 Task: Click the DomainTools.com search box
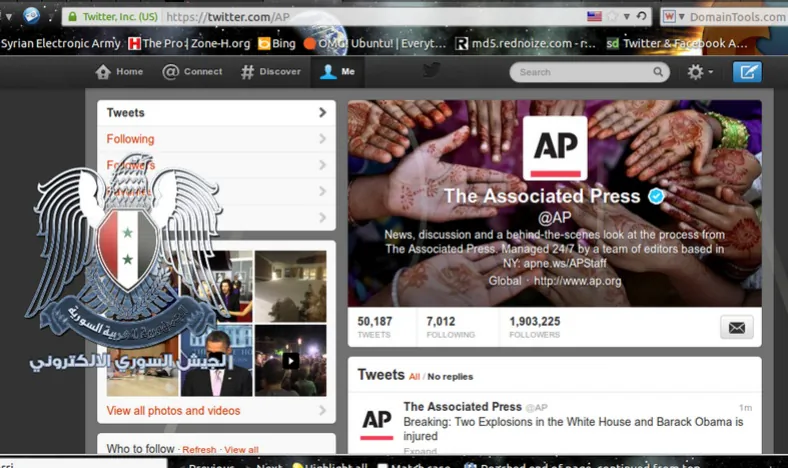coord(737,17)
